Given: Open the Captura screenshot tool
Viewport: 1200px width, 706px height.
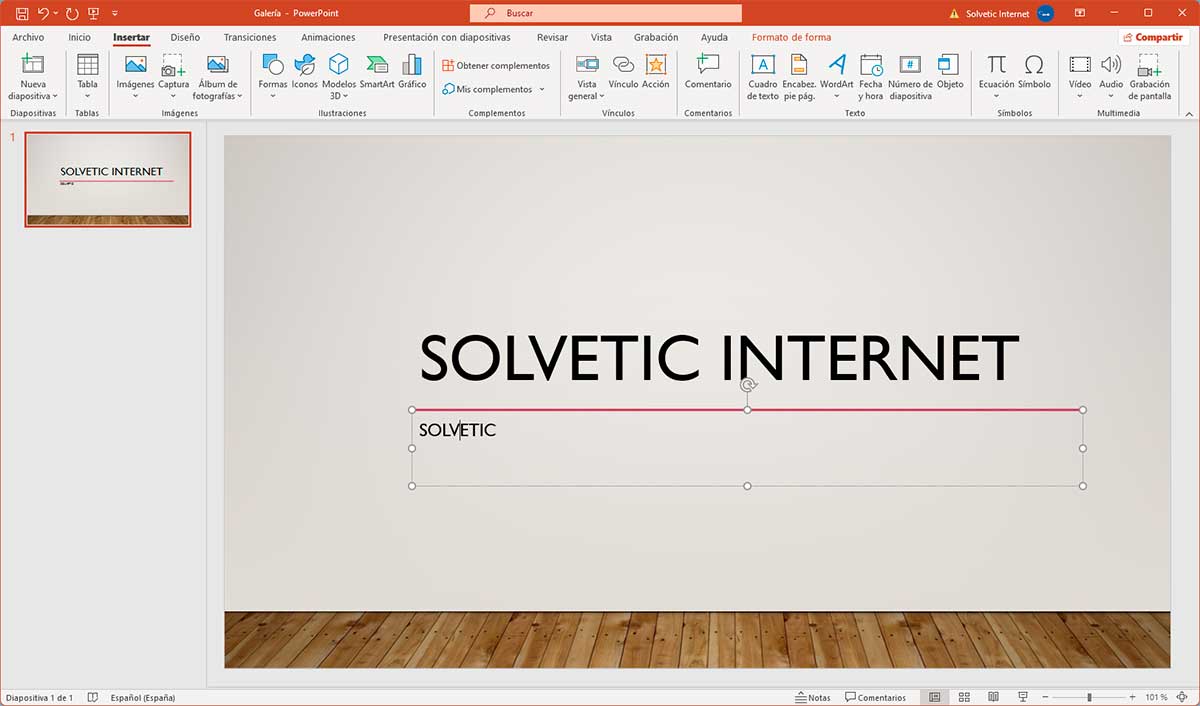Looking at the screenshot, I should 173,77.
